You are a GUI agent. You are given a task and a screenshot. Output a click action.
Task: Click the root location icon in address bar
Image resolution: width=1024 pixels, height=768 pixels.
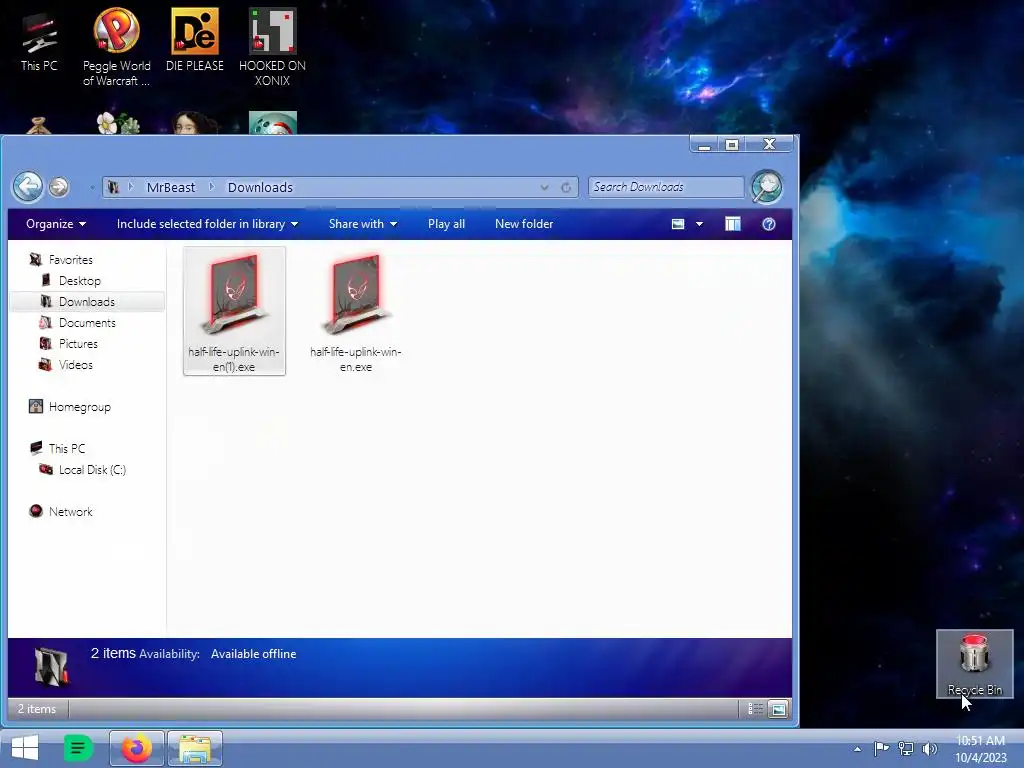coord(113,187)
